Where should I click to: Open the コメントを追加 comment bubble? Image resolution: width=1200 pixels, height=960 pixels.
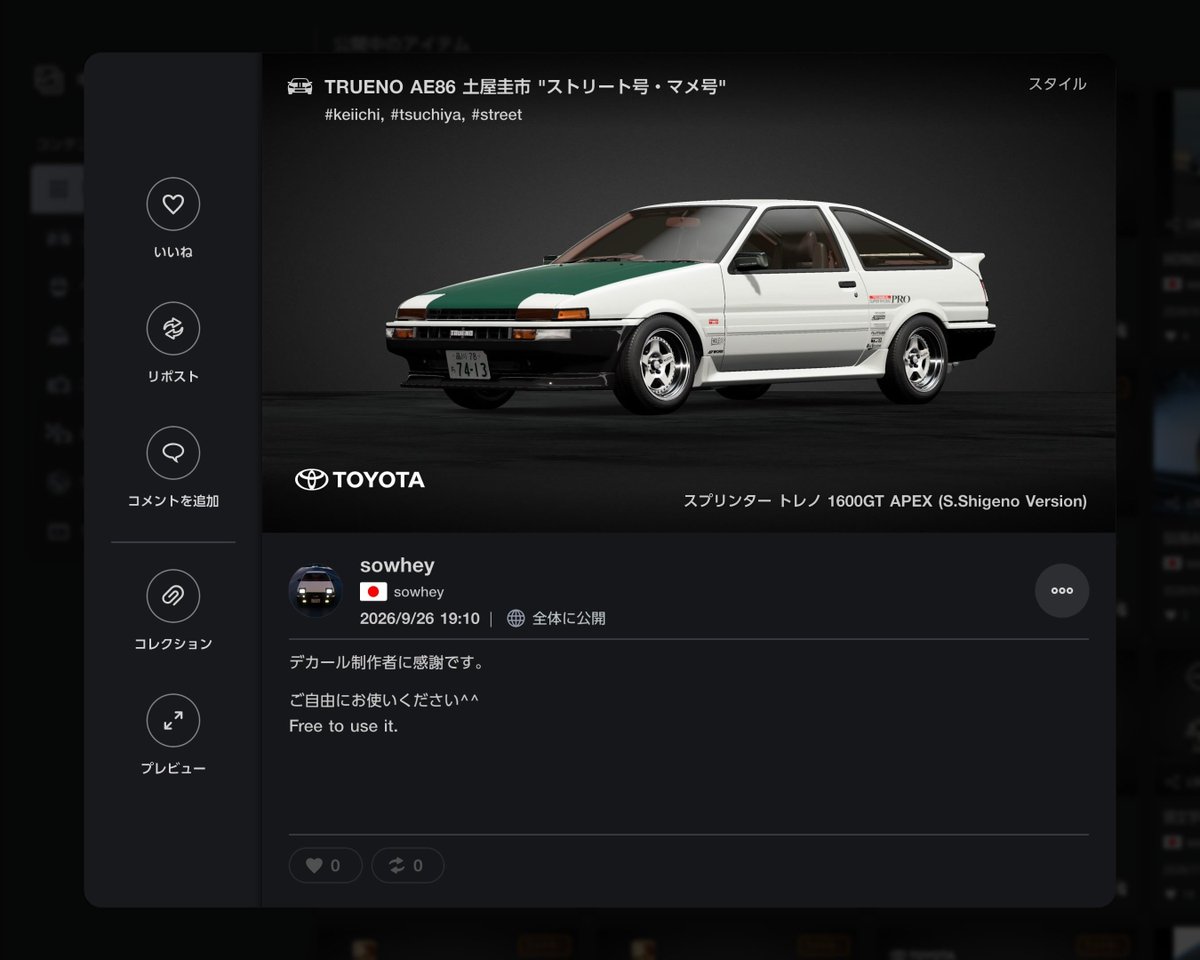coord(173,453)
